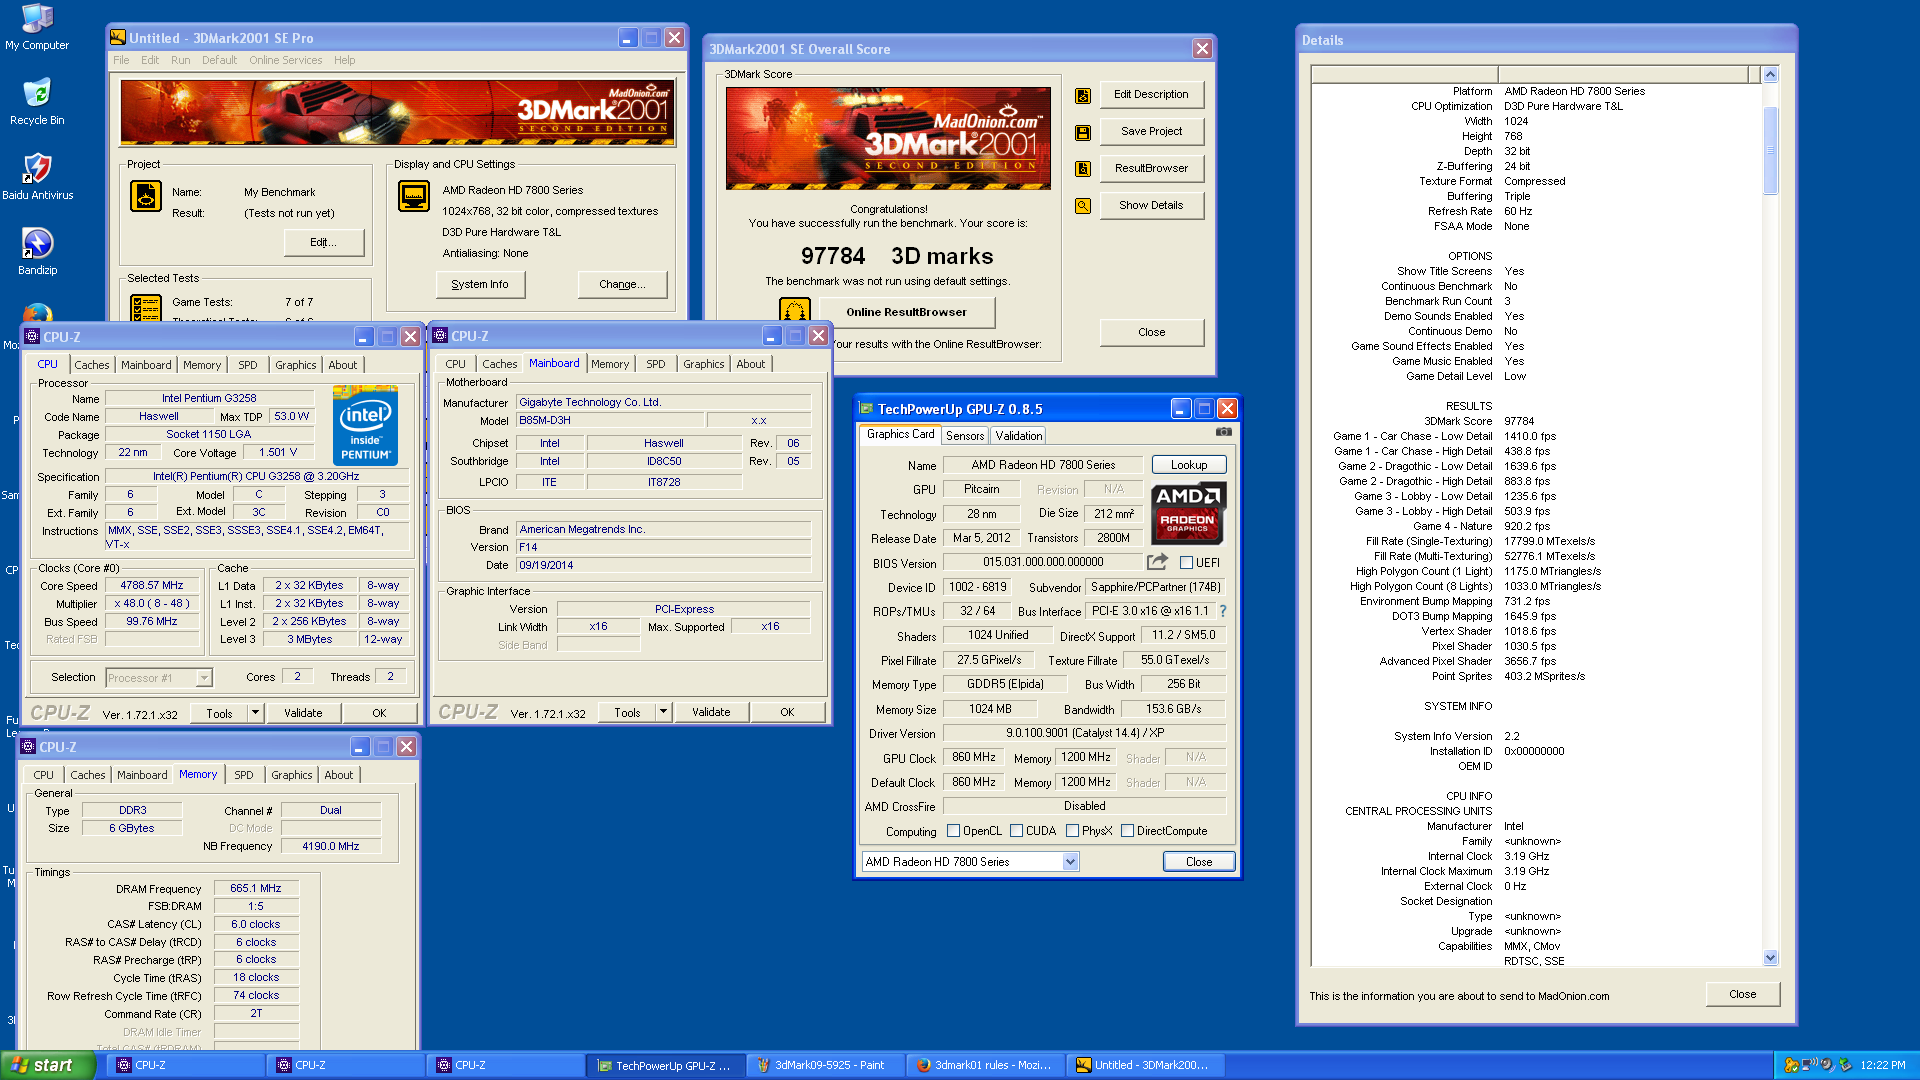Open File menu in 3DMark2001
This screenshot has width=1920, height=1080.
click(x=121, y=60)
